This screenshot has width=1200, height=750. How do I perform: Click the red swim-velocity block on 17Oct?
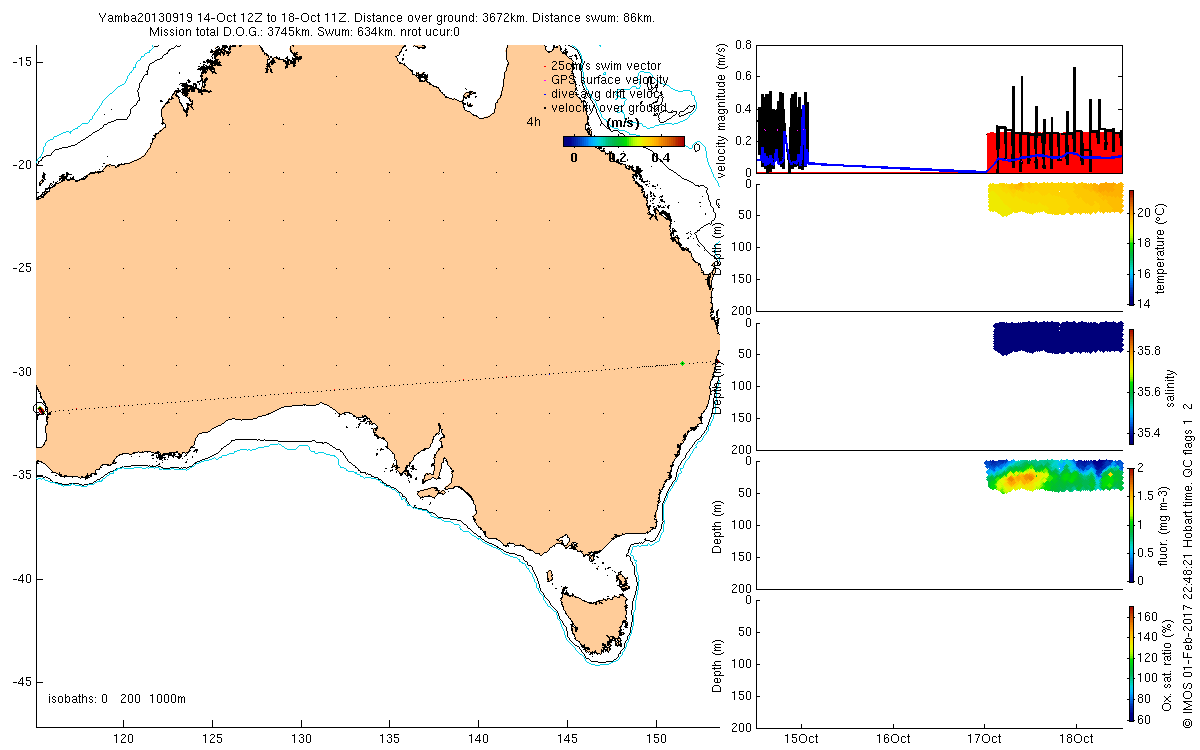[1054, 153]
